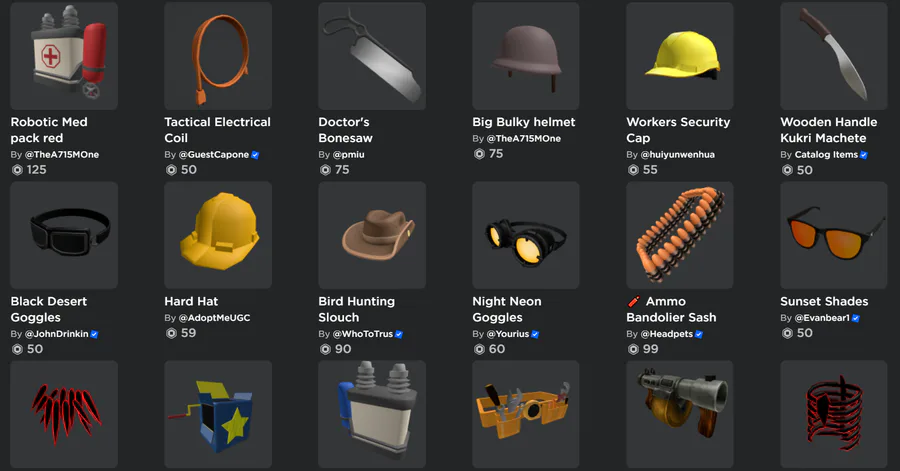Open creator @AdoptMeUGC's profile
Image resolution: width=900 pixels, height=471 pixels.
tap(214, 317)
